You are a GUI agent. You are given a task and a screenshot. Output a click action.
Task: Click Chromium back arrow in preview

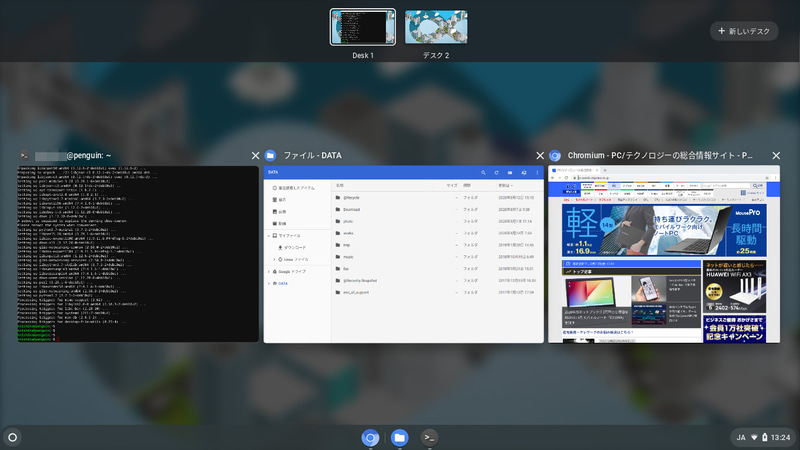pyautogui.click(x=553, y=177)
